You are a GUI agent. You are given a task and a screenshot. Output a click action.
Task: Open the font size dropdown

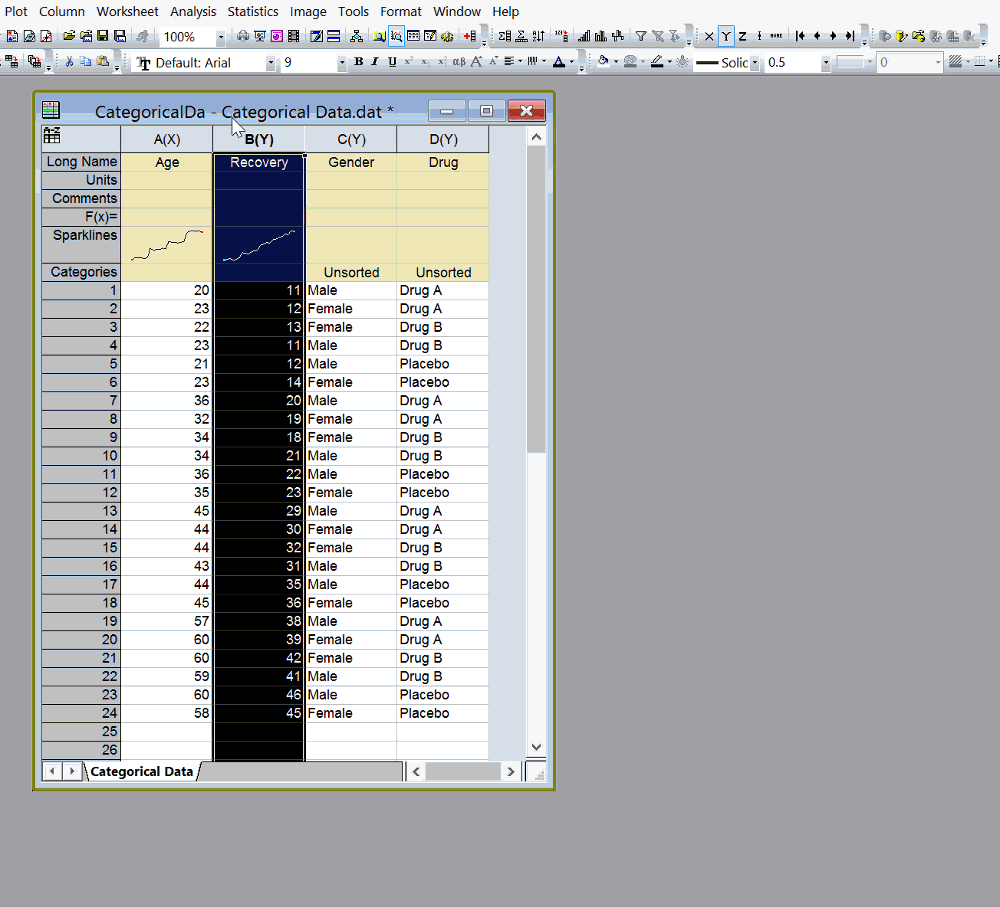coord(341,63)
